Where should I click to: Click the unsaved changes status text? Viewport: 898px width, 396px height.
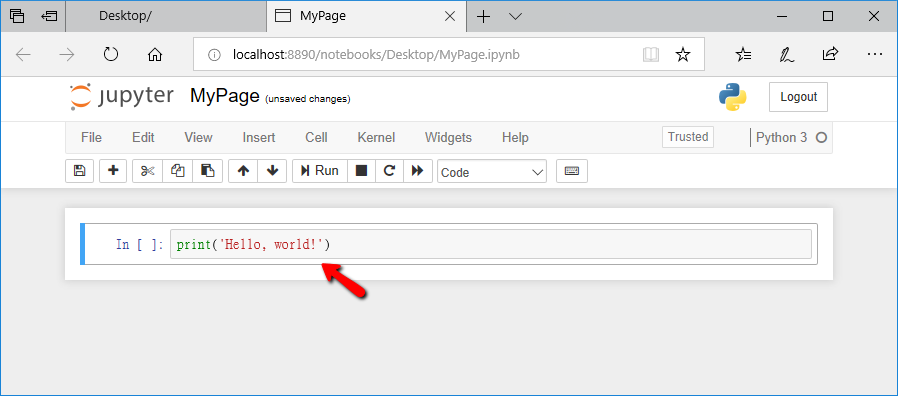[x=308, y=99]
